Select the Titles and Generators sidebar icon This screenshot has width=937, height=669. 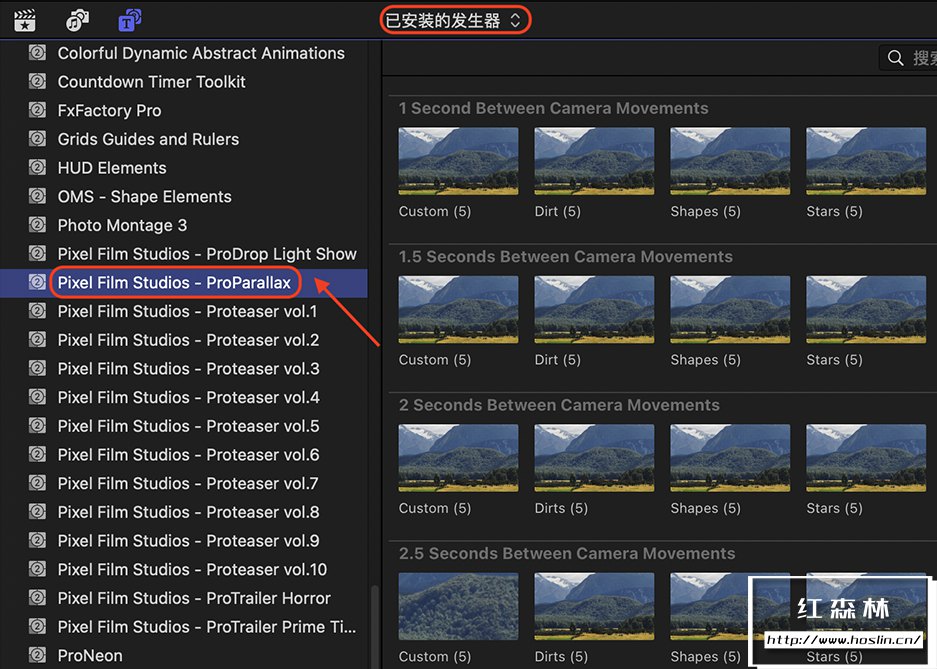130,20
